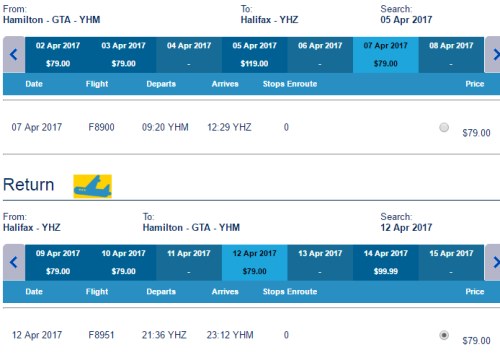Select the 07 Apr 2017 departure tab

click(386, 55)
